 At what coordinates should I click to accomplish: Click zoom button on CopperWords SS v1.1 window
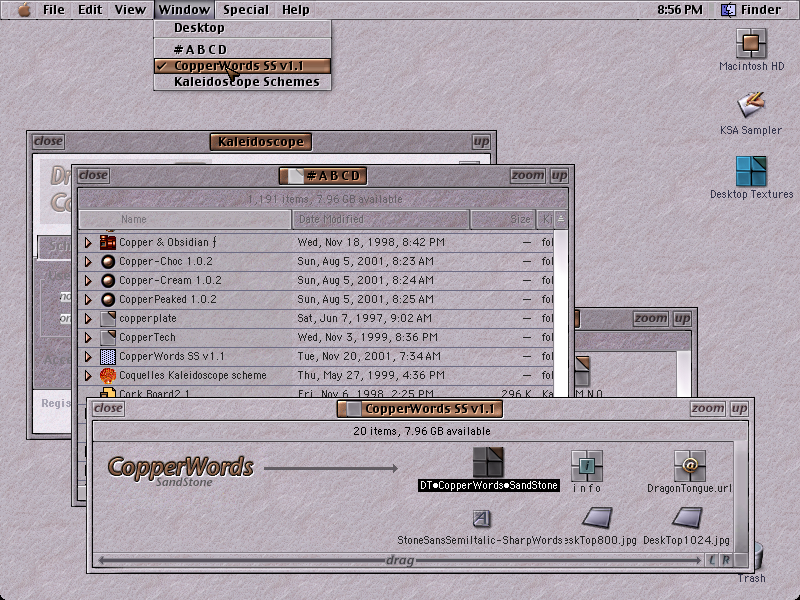[x=707, y=408]
